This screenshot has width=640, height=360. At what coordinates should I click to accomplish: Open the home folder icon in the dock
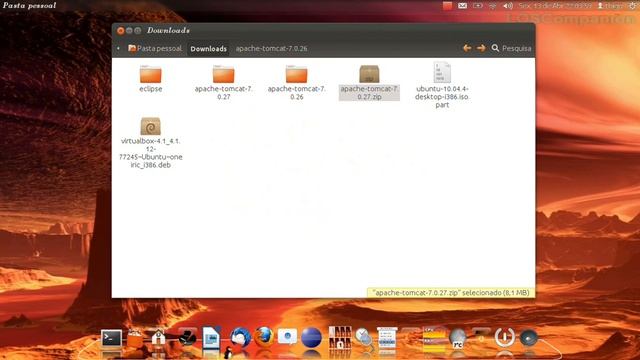pos(158,338)
